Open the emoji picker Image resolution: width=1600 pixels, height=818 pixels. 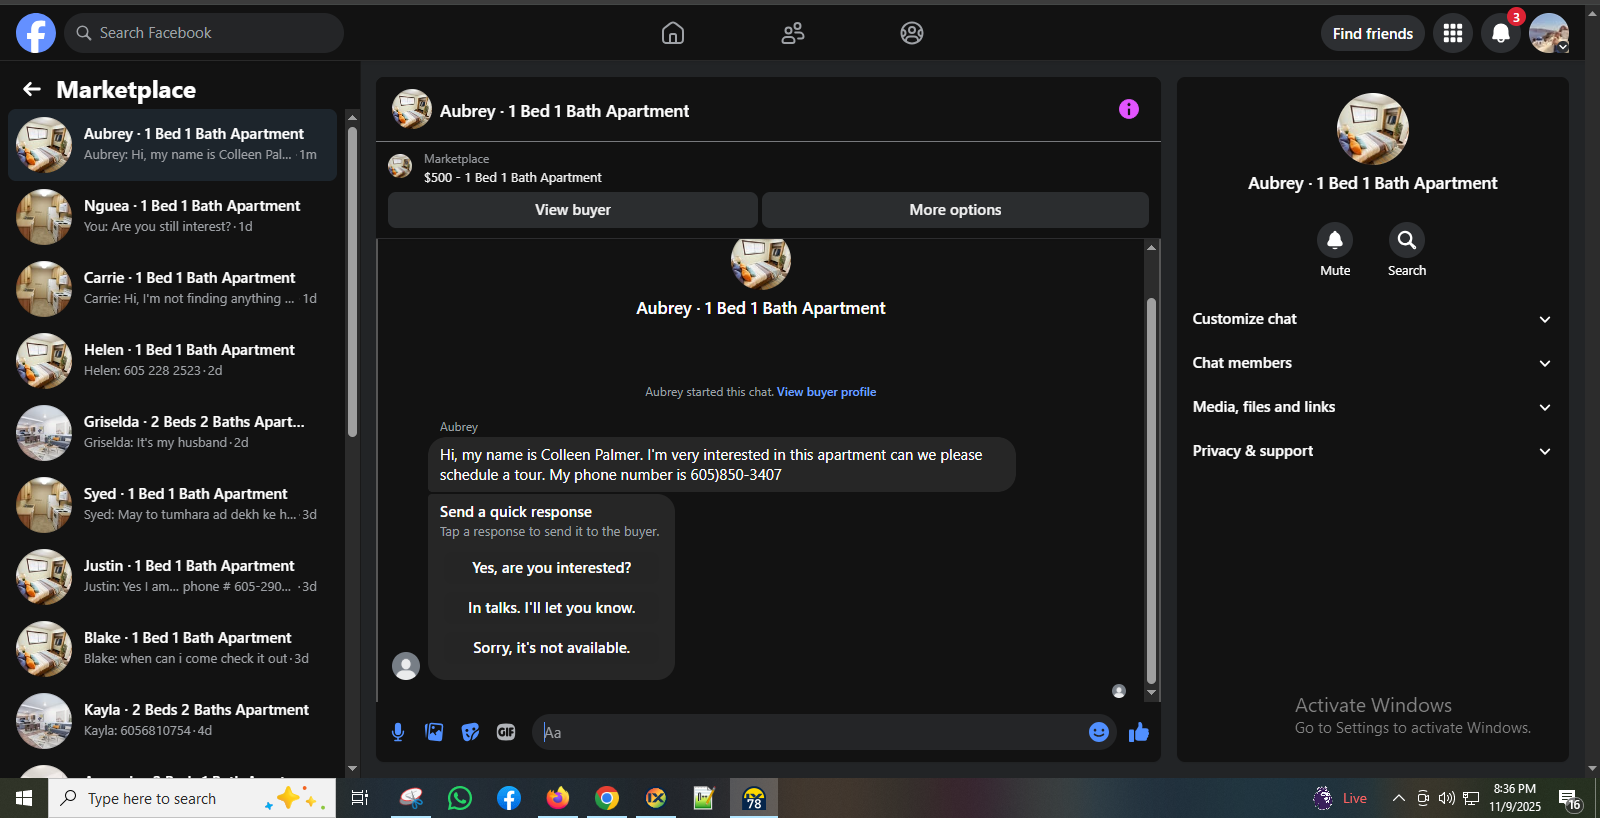(1099, 732)
